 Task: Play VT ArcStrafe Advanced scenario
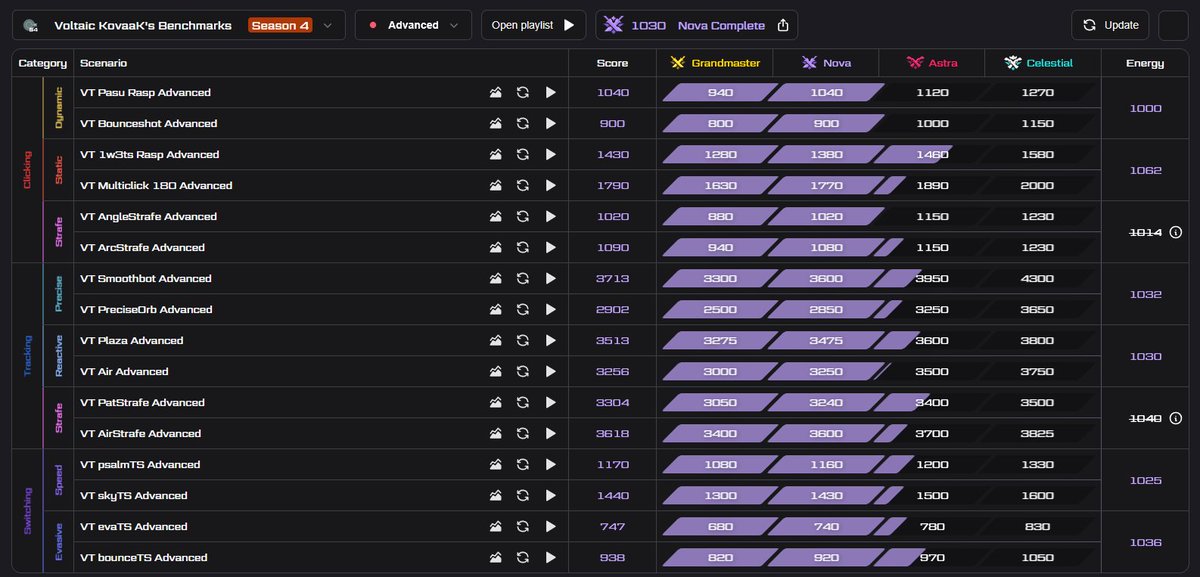point(550,248)
